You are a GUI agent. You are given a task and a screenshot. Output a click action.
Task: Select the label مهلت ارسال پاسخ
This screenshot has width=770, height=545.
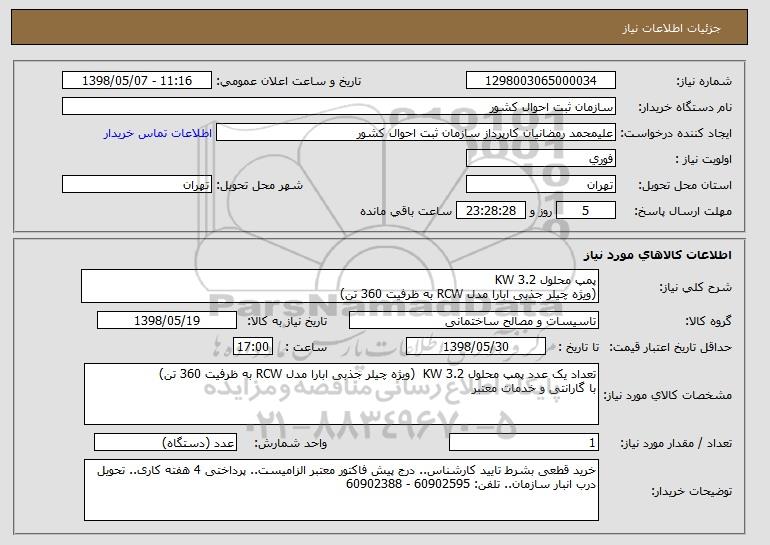click(683, 211)
